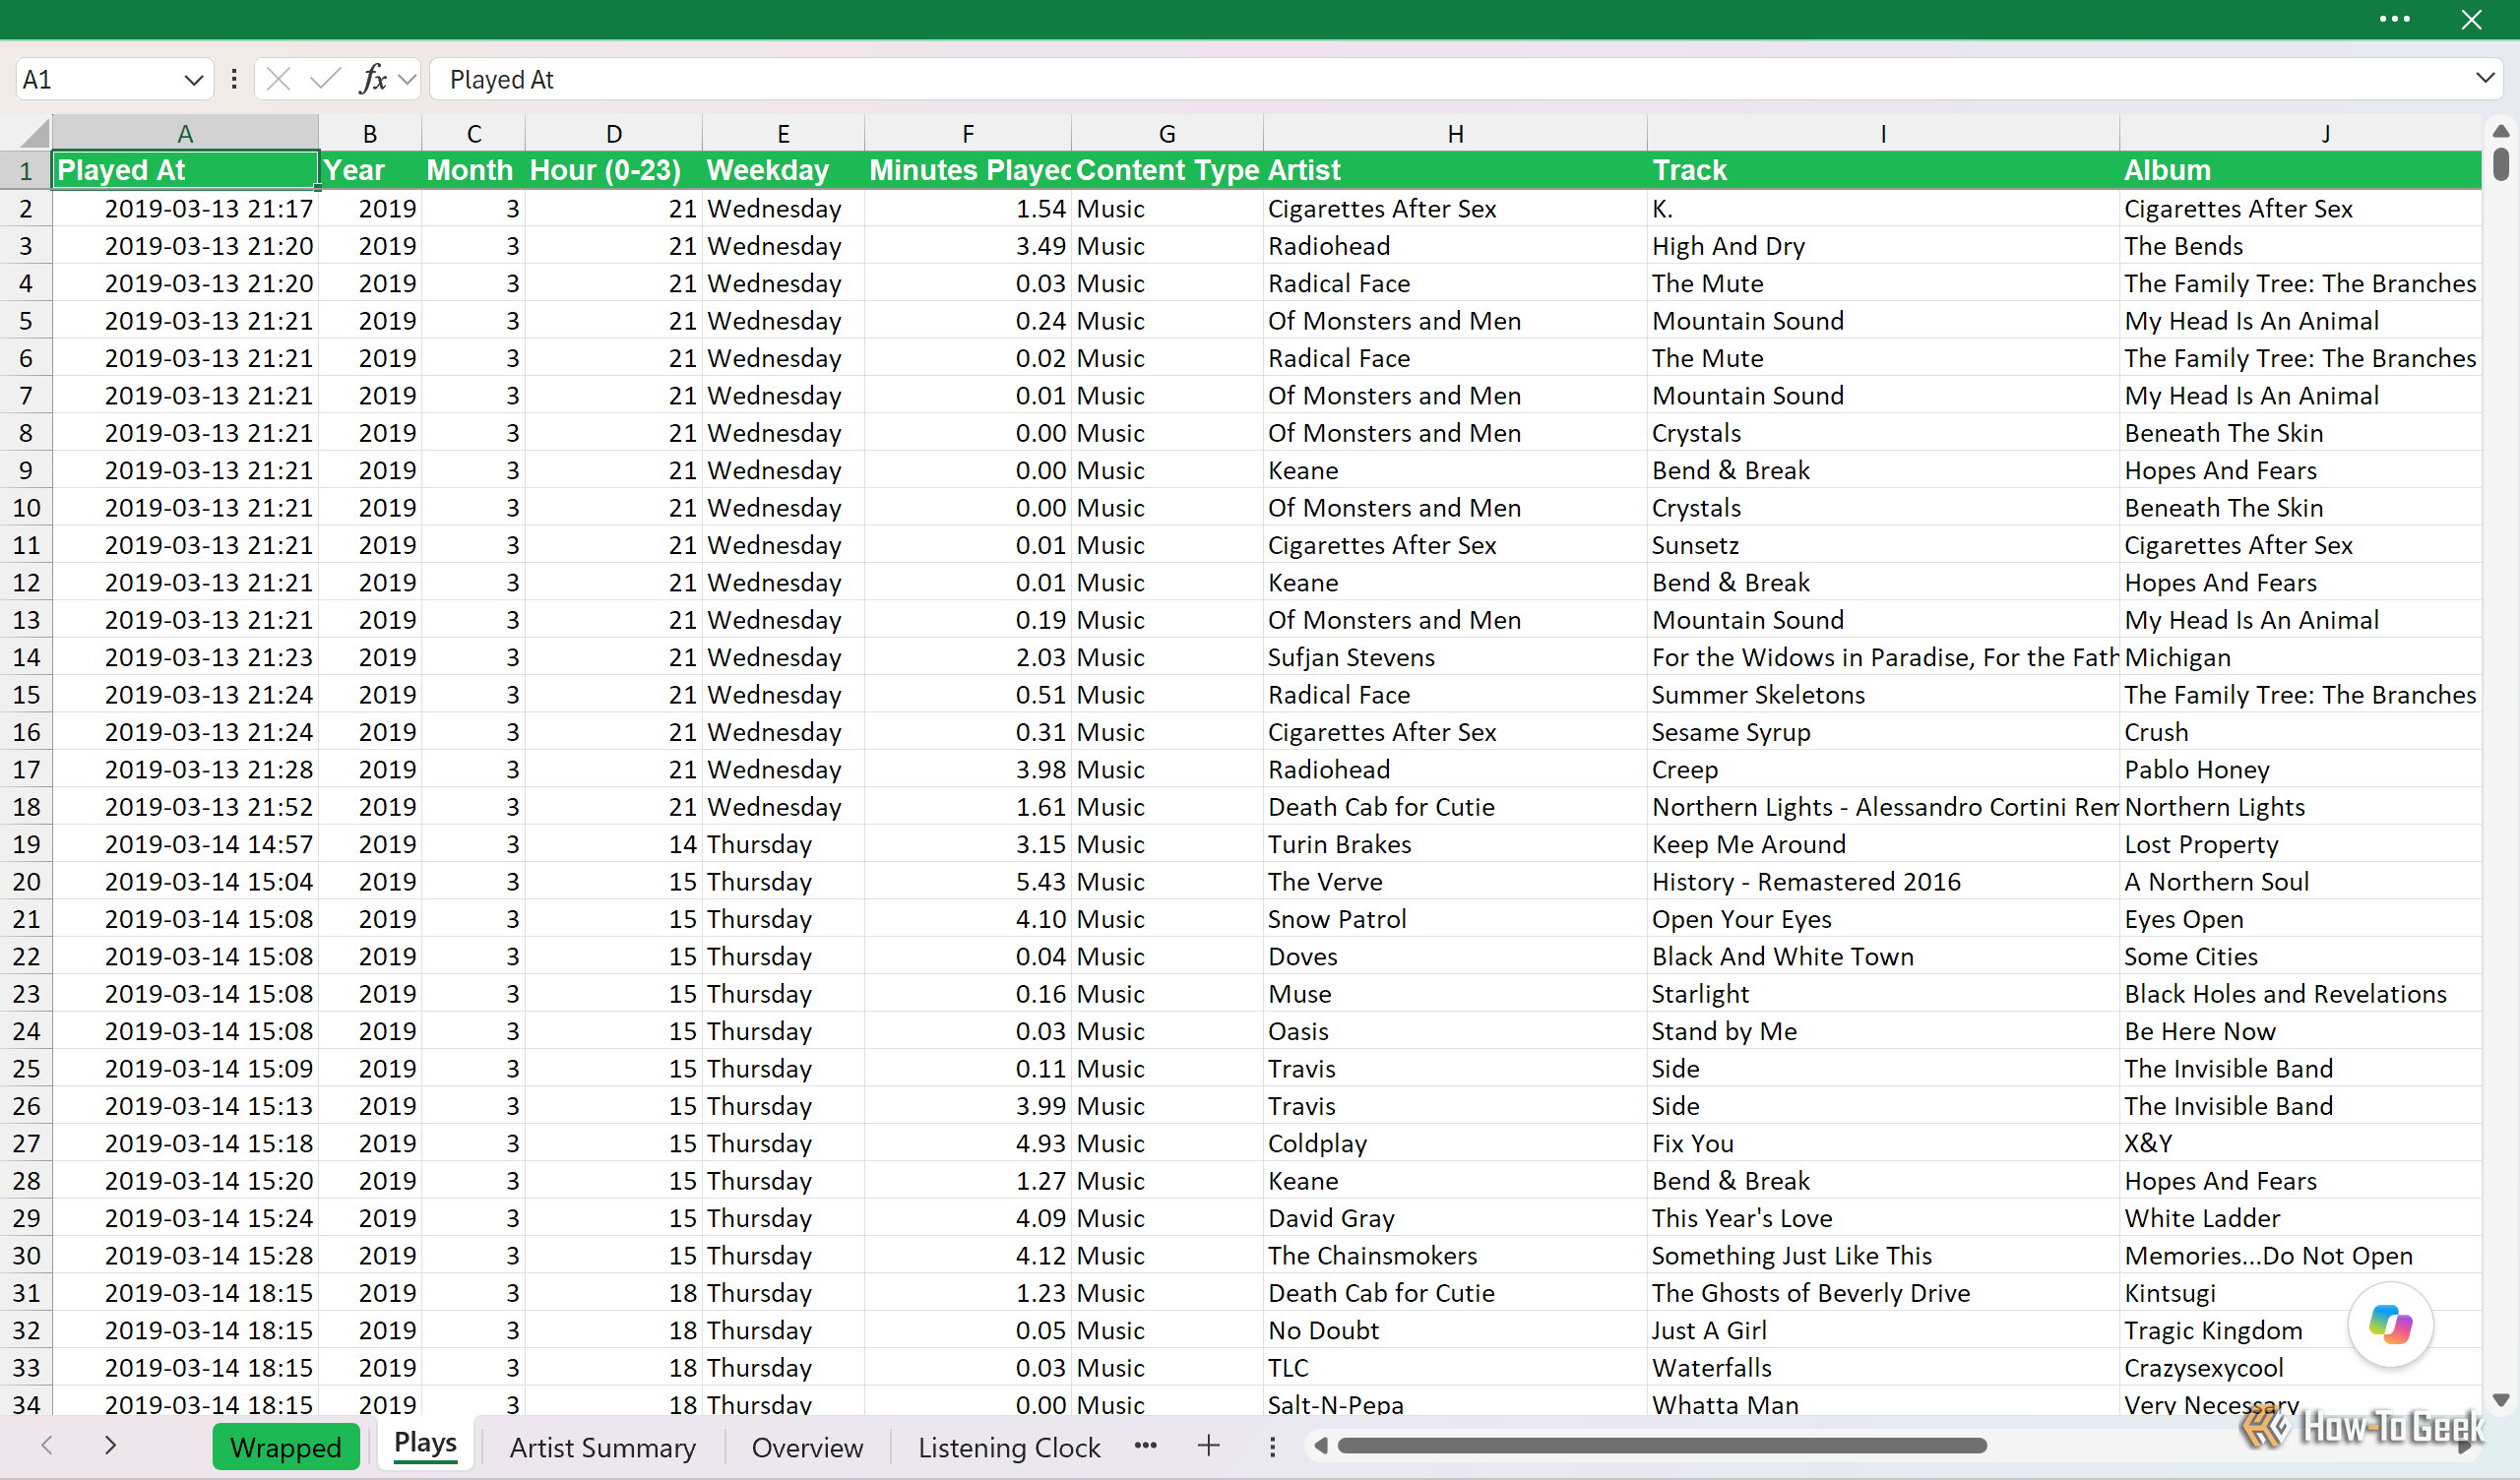Expand the dropdown next to fx icon
The width and height of the screenshot is (2520, 1480).
click(406, 80)
